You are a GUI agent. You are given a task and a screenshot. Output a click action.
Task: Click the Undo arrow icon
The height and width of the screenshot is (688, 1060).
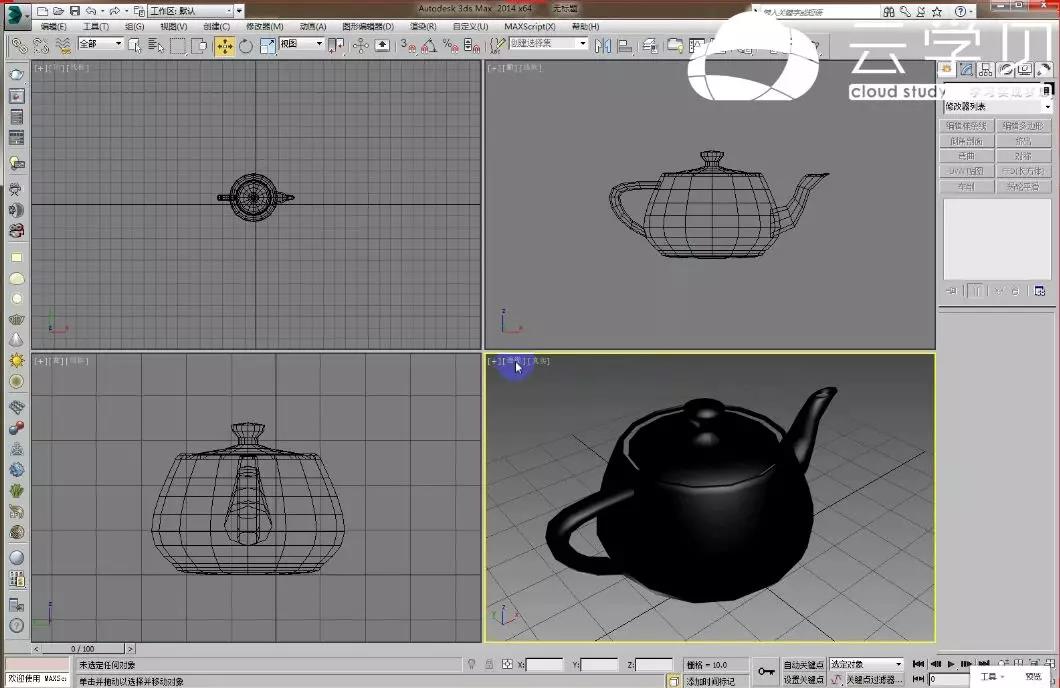[91, 11]
